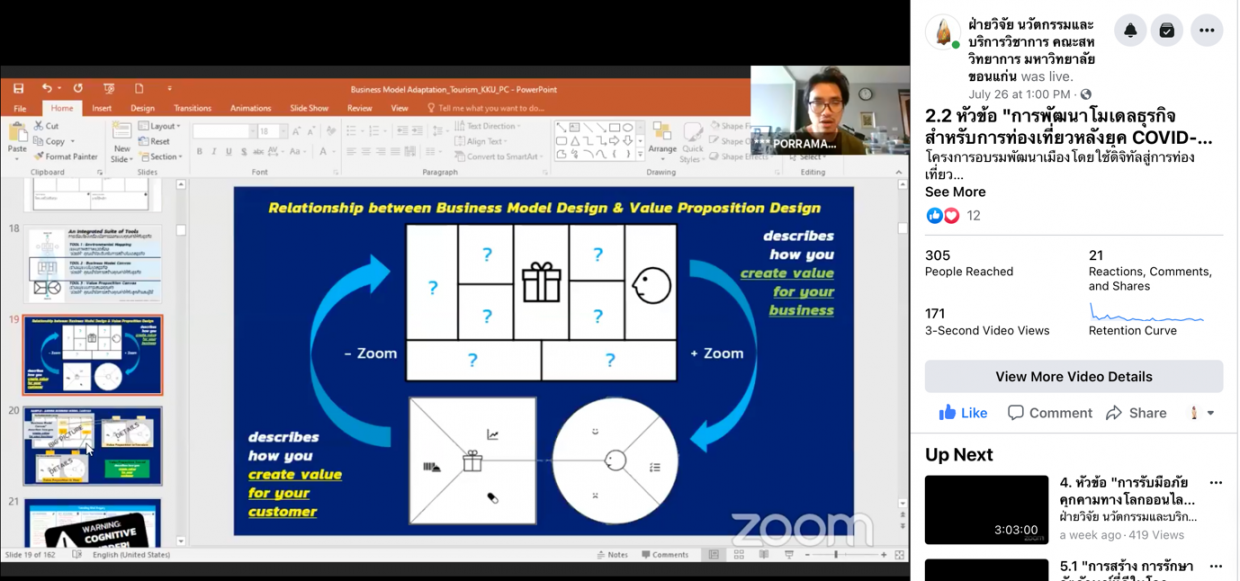Open the font size dropdown showing 18
Viewport: 1240px width, 581px height.
coord(273,131)
